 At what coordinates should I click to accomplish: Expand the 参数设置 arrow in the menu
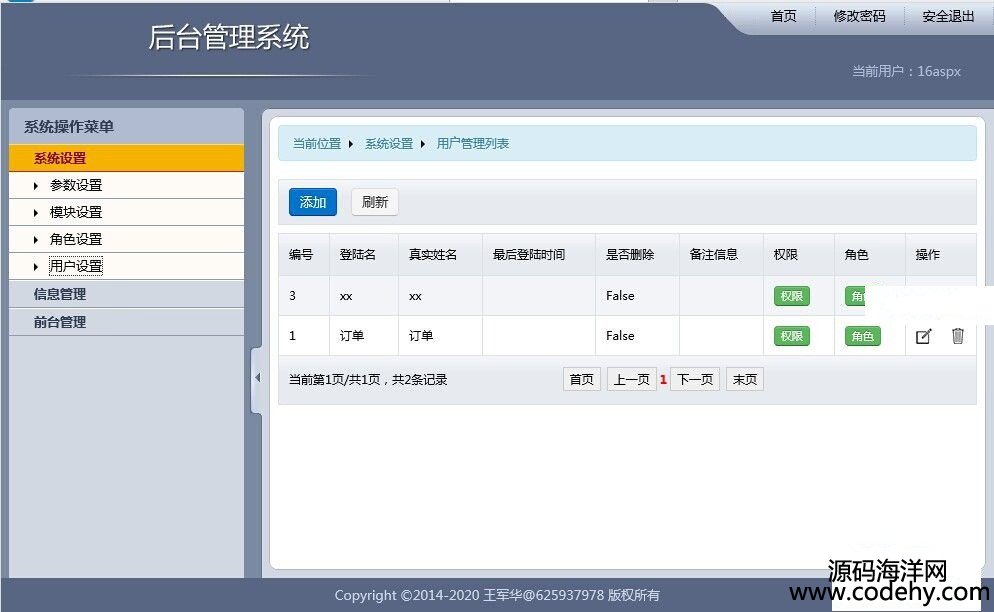(36, 186)
